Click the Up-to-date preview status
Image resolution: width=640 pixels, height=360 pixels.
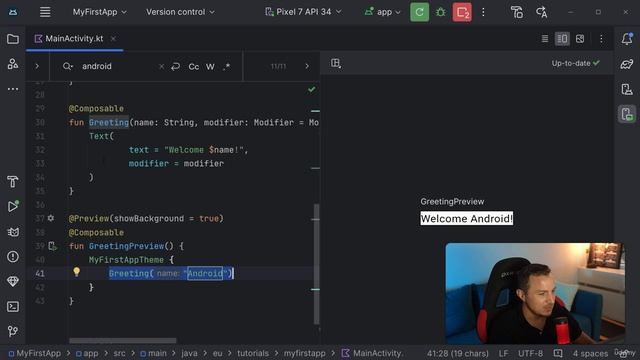click(x=576, y=63)
